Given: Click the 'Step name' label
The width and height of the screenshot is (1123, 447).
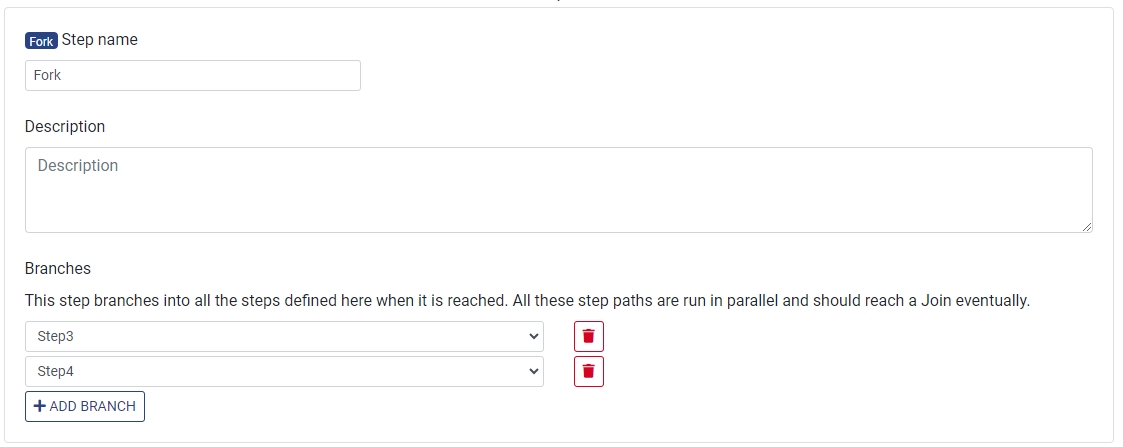Looking at the screenshot, I should coord(100,40).
